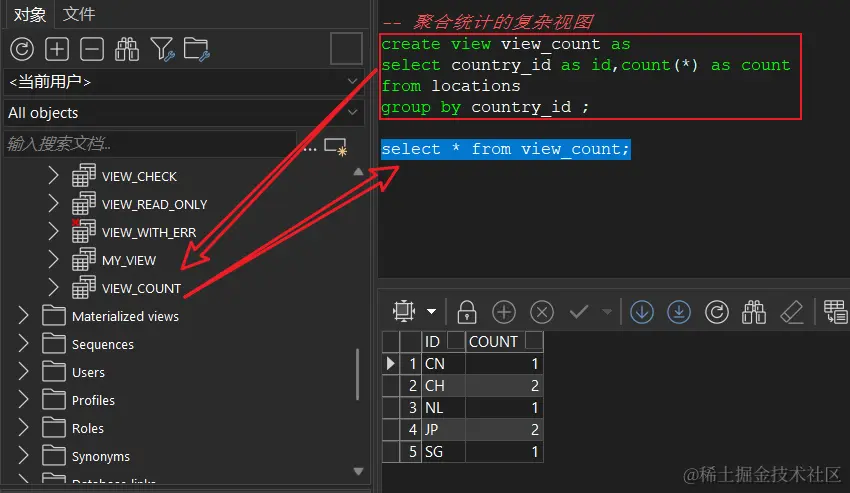850x493 pixels.
Task: Click the object tree scrollbar thumb
Action: (358, 374)
